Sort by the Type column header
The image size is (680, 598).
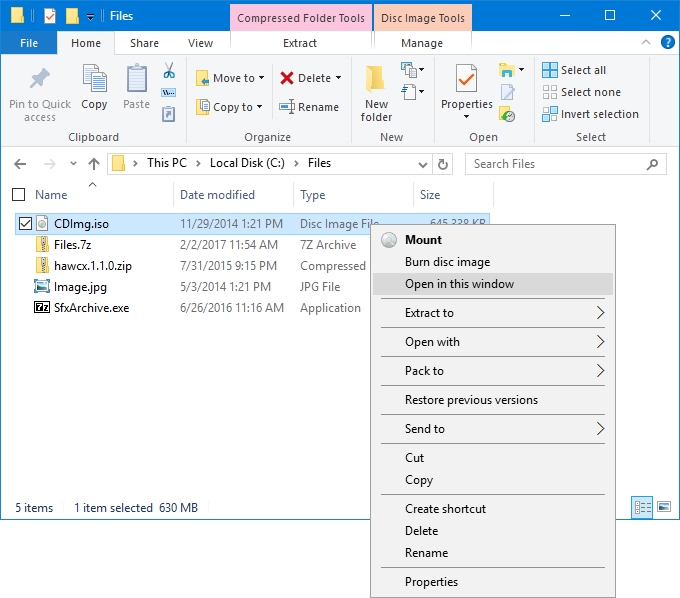354,195
